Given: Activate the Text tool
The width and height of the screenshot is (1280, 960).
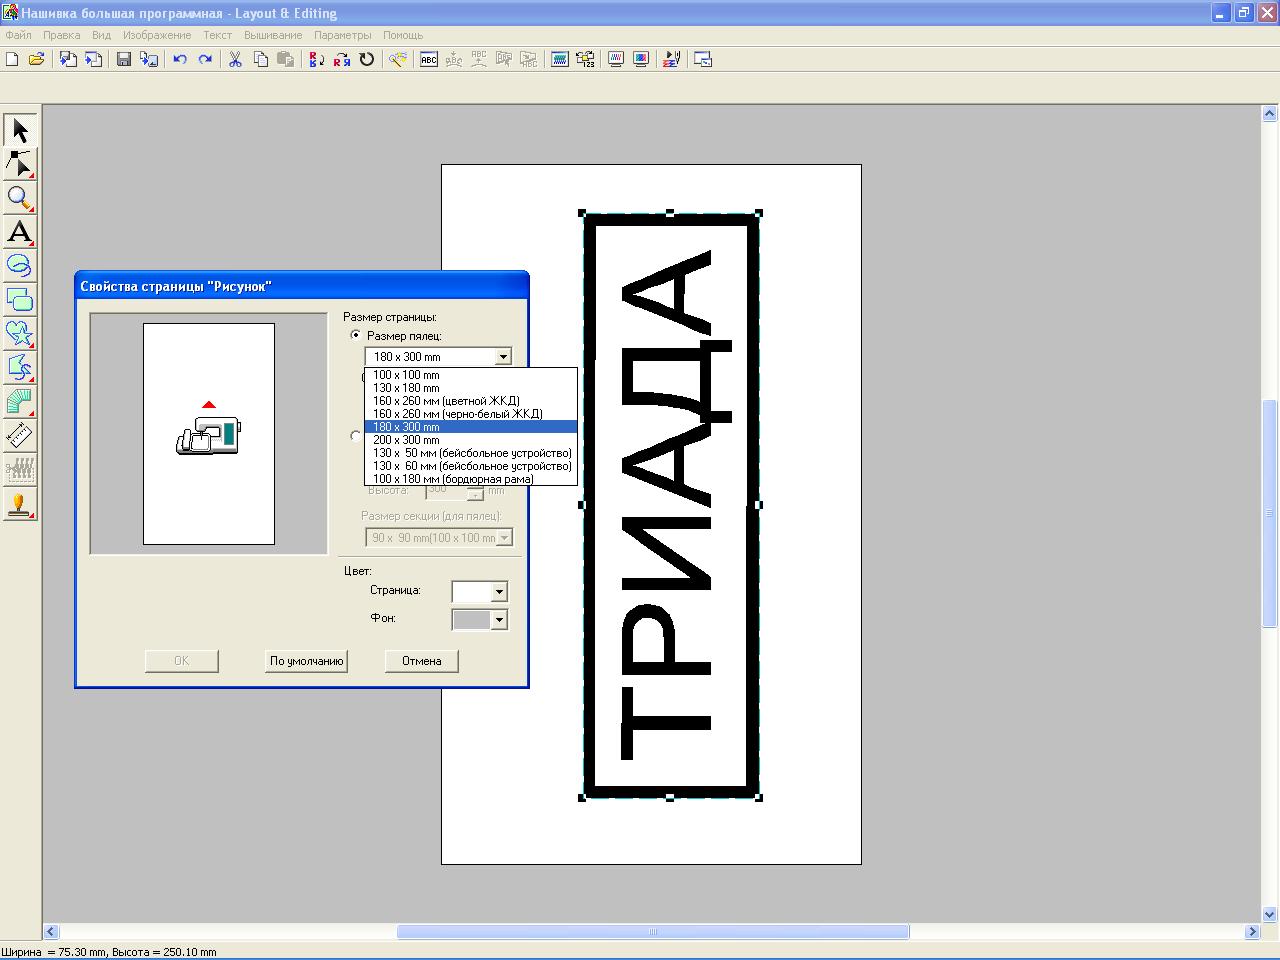Looking at the screenshot, I should 20,232.
